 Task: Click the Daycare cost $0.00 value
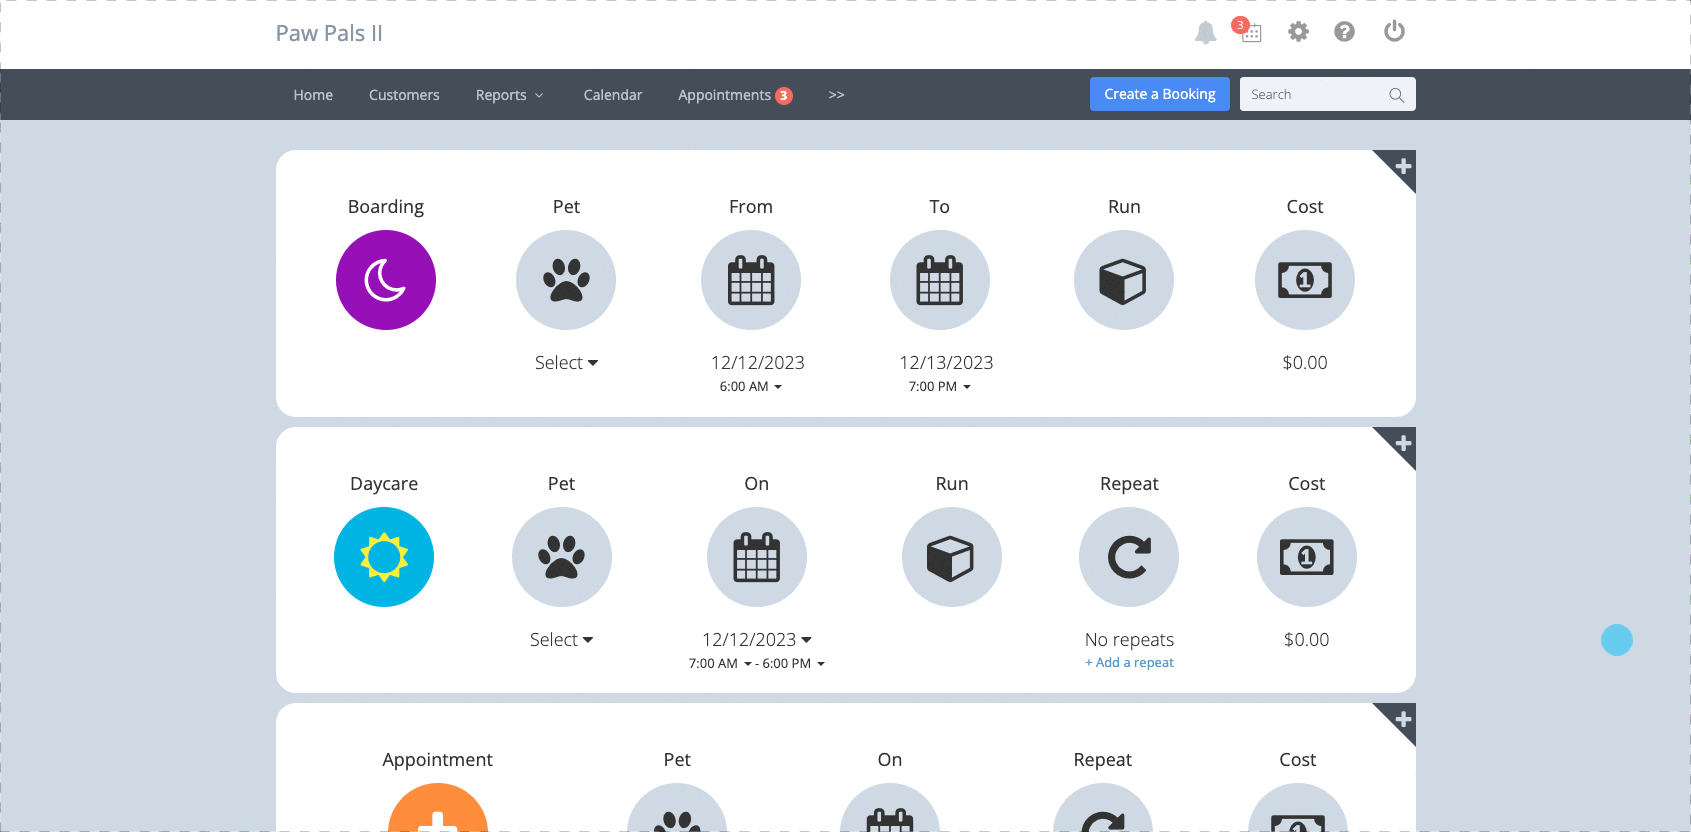1307,640
